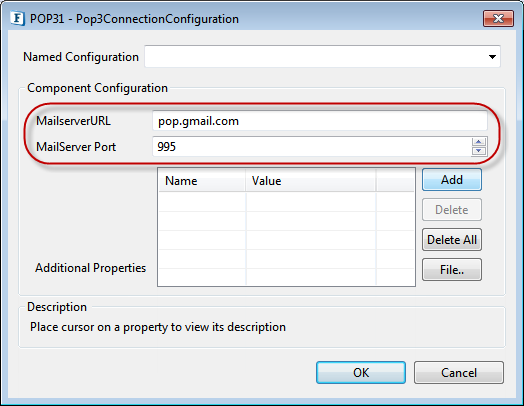524x406 pixels.
Task: Decrease MailServer Port with down spinner arrow
Action: 479,151
